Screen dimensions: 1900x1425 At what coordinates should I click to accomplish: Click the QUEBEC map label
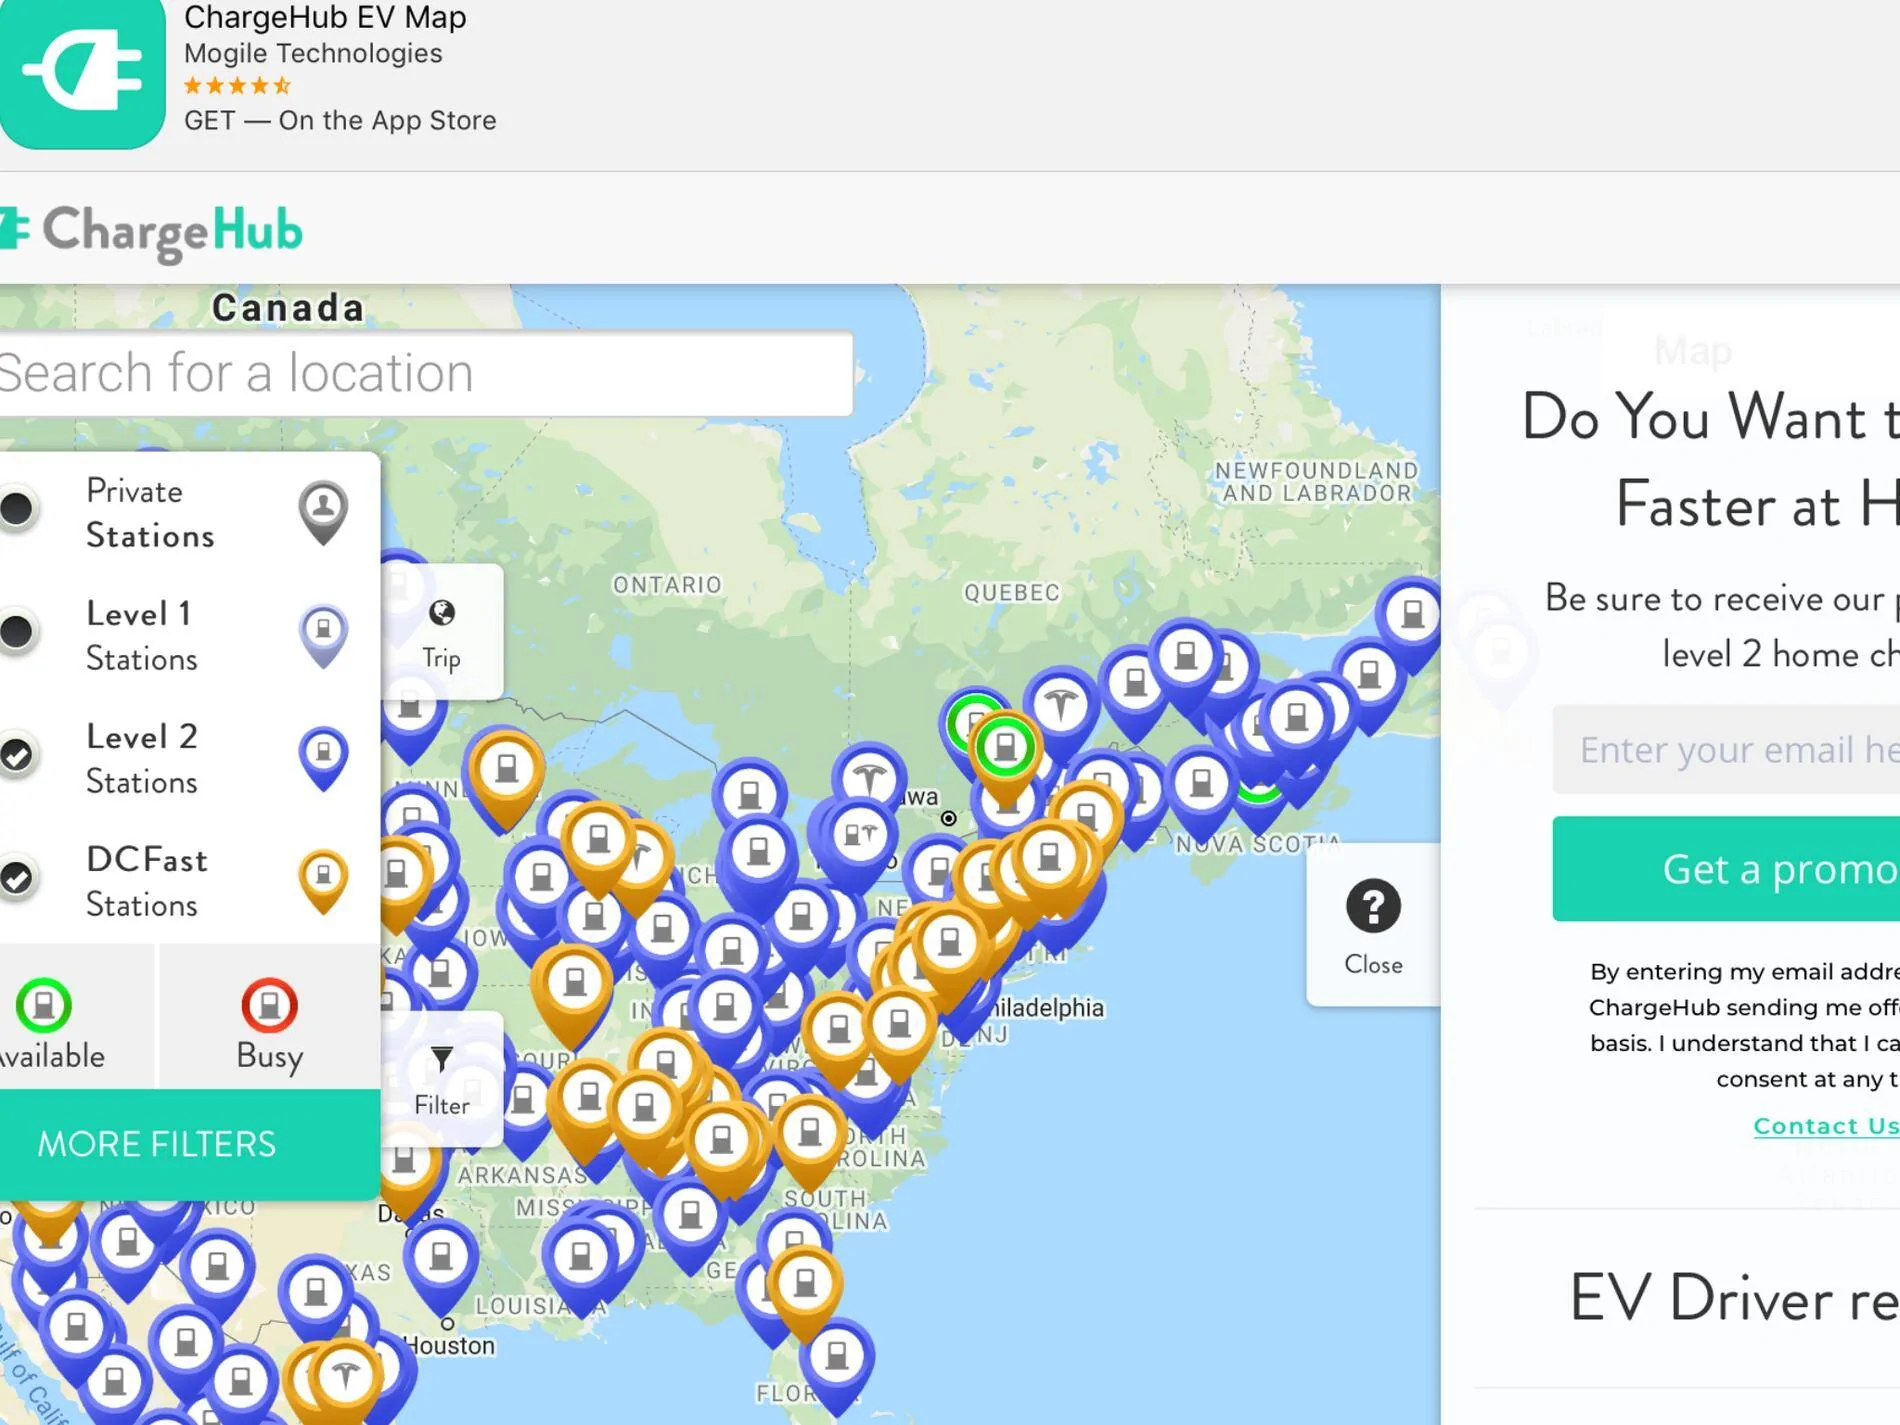[1011, 593]
